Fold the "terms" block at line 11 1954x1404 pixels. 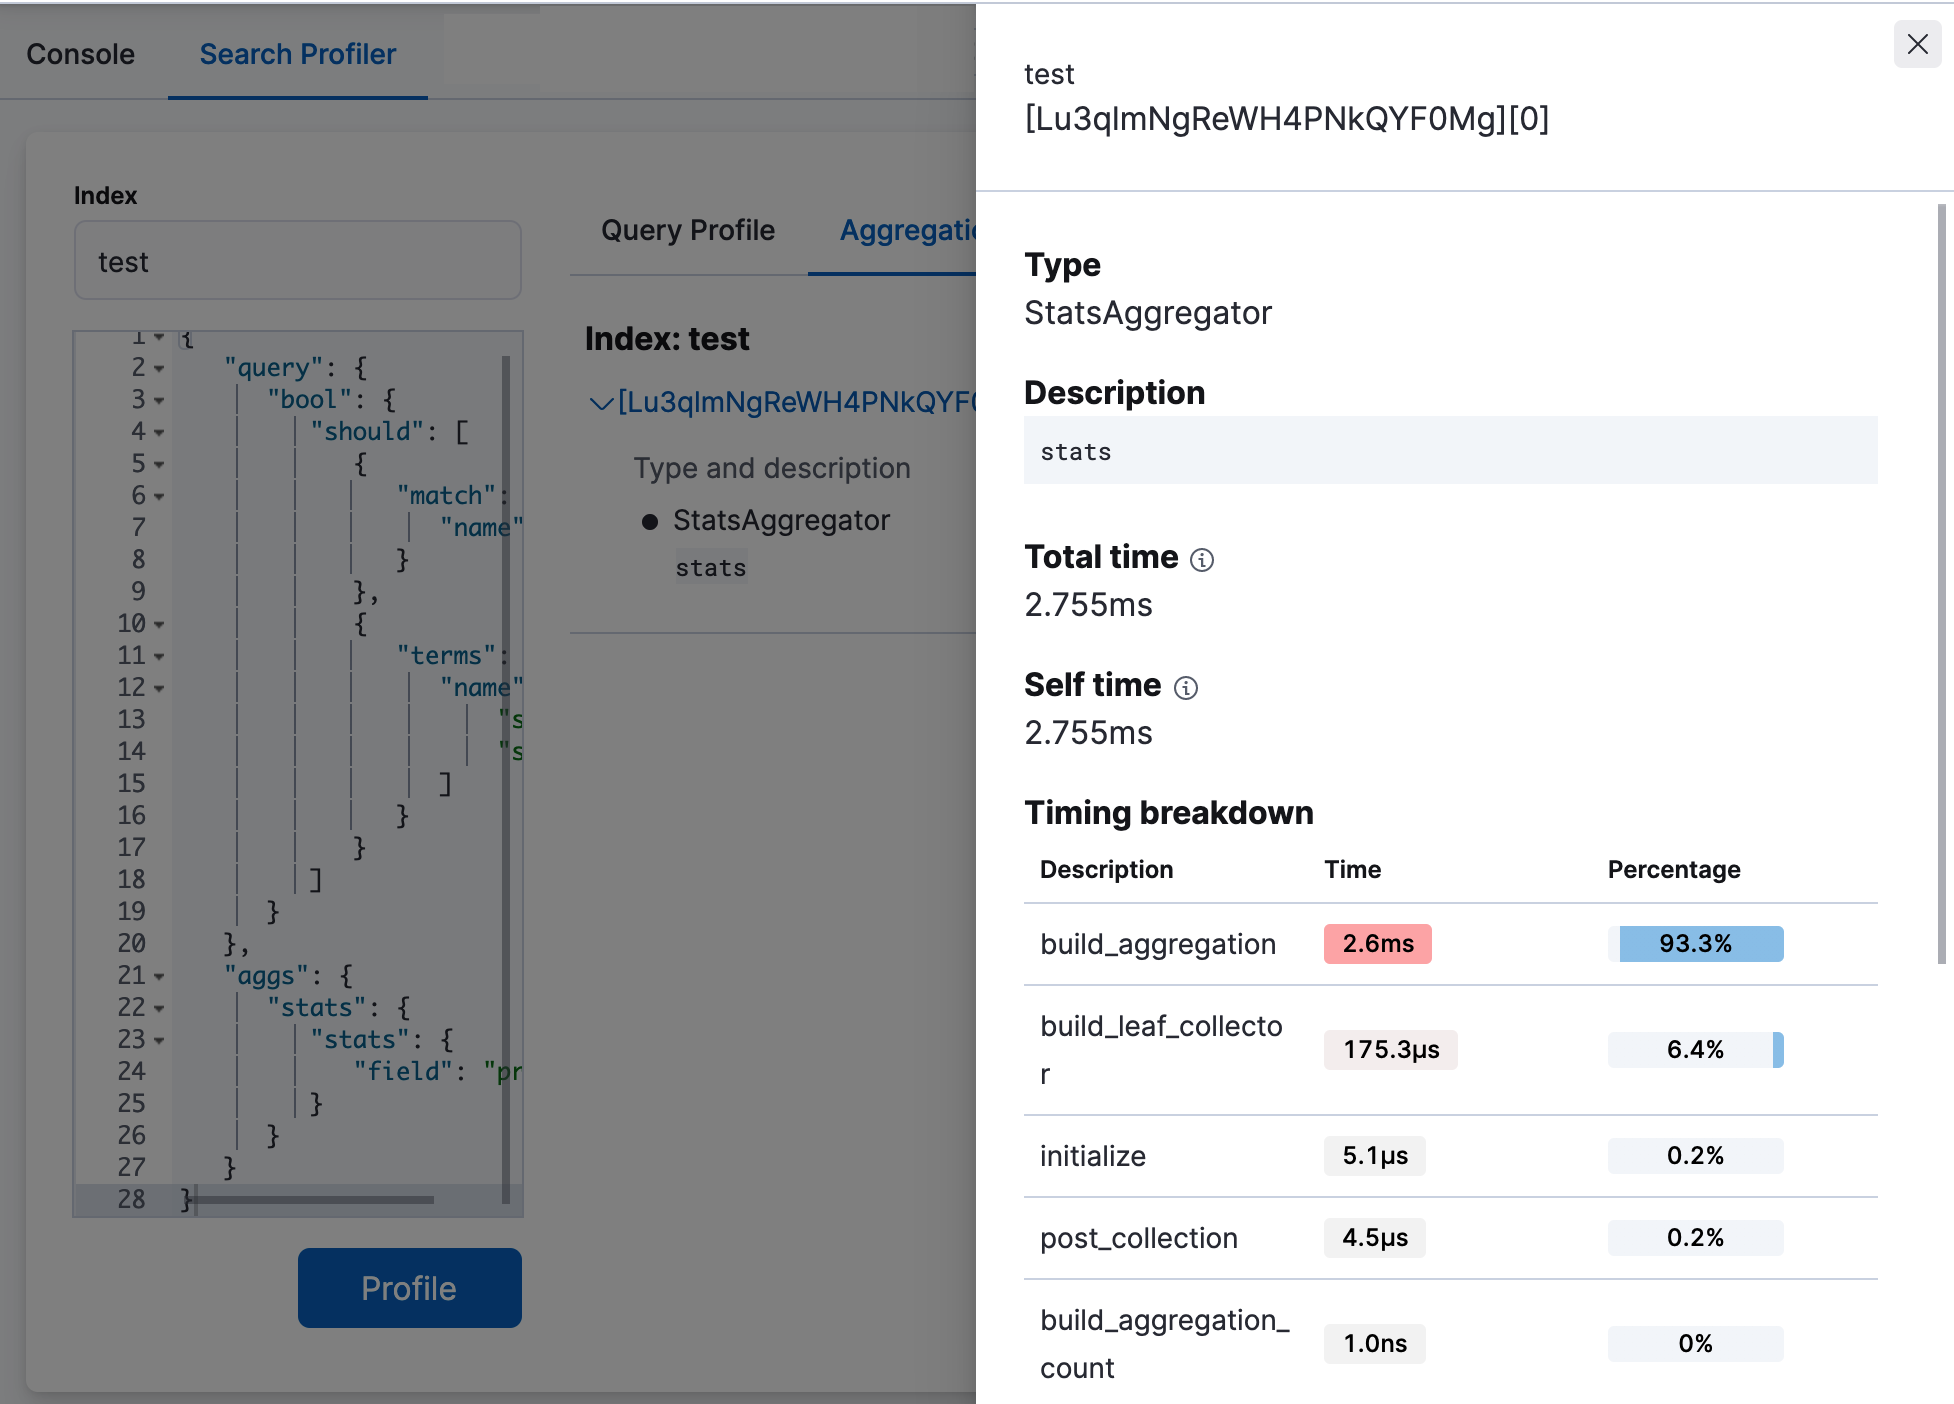(x=159, y=657)
